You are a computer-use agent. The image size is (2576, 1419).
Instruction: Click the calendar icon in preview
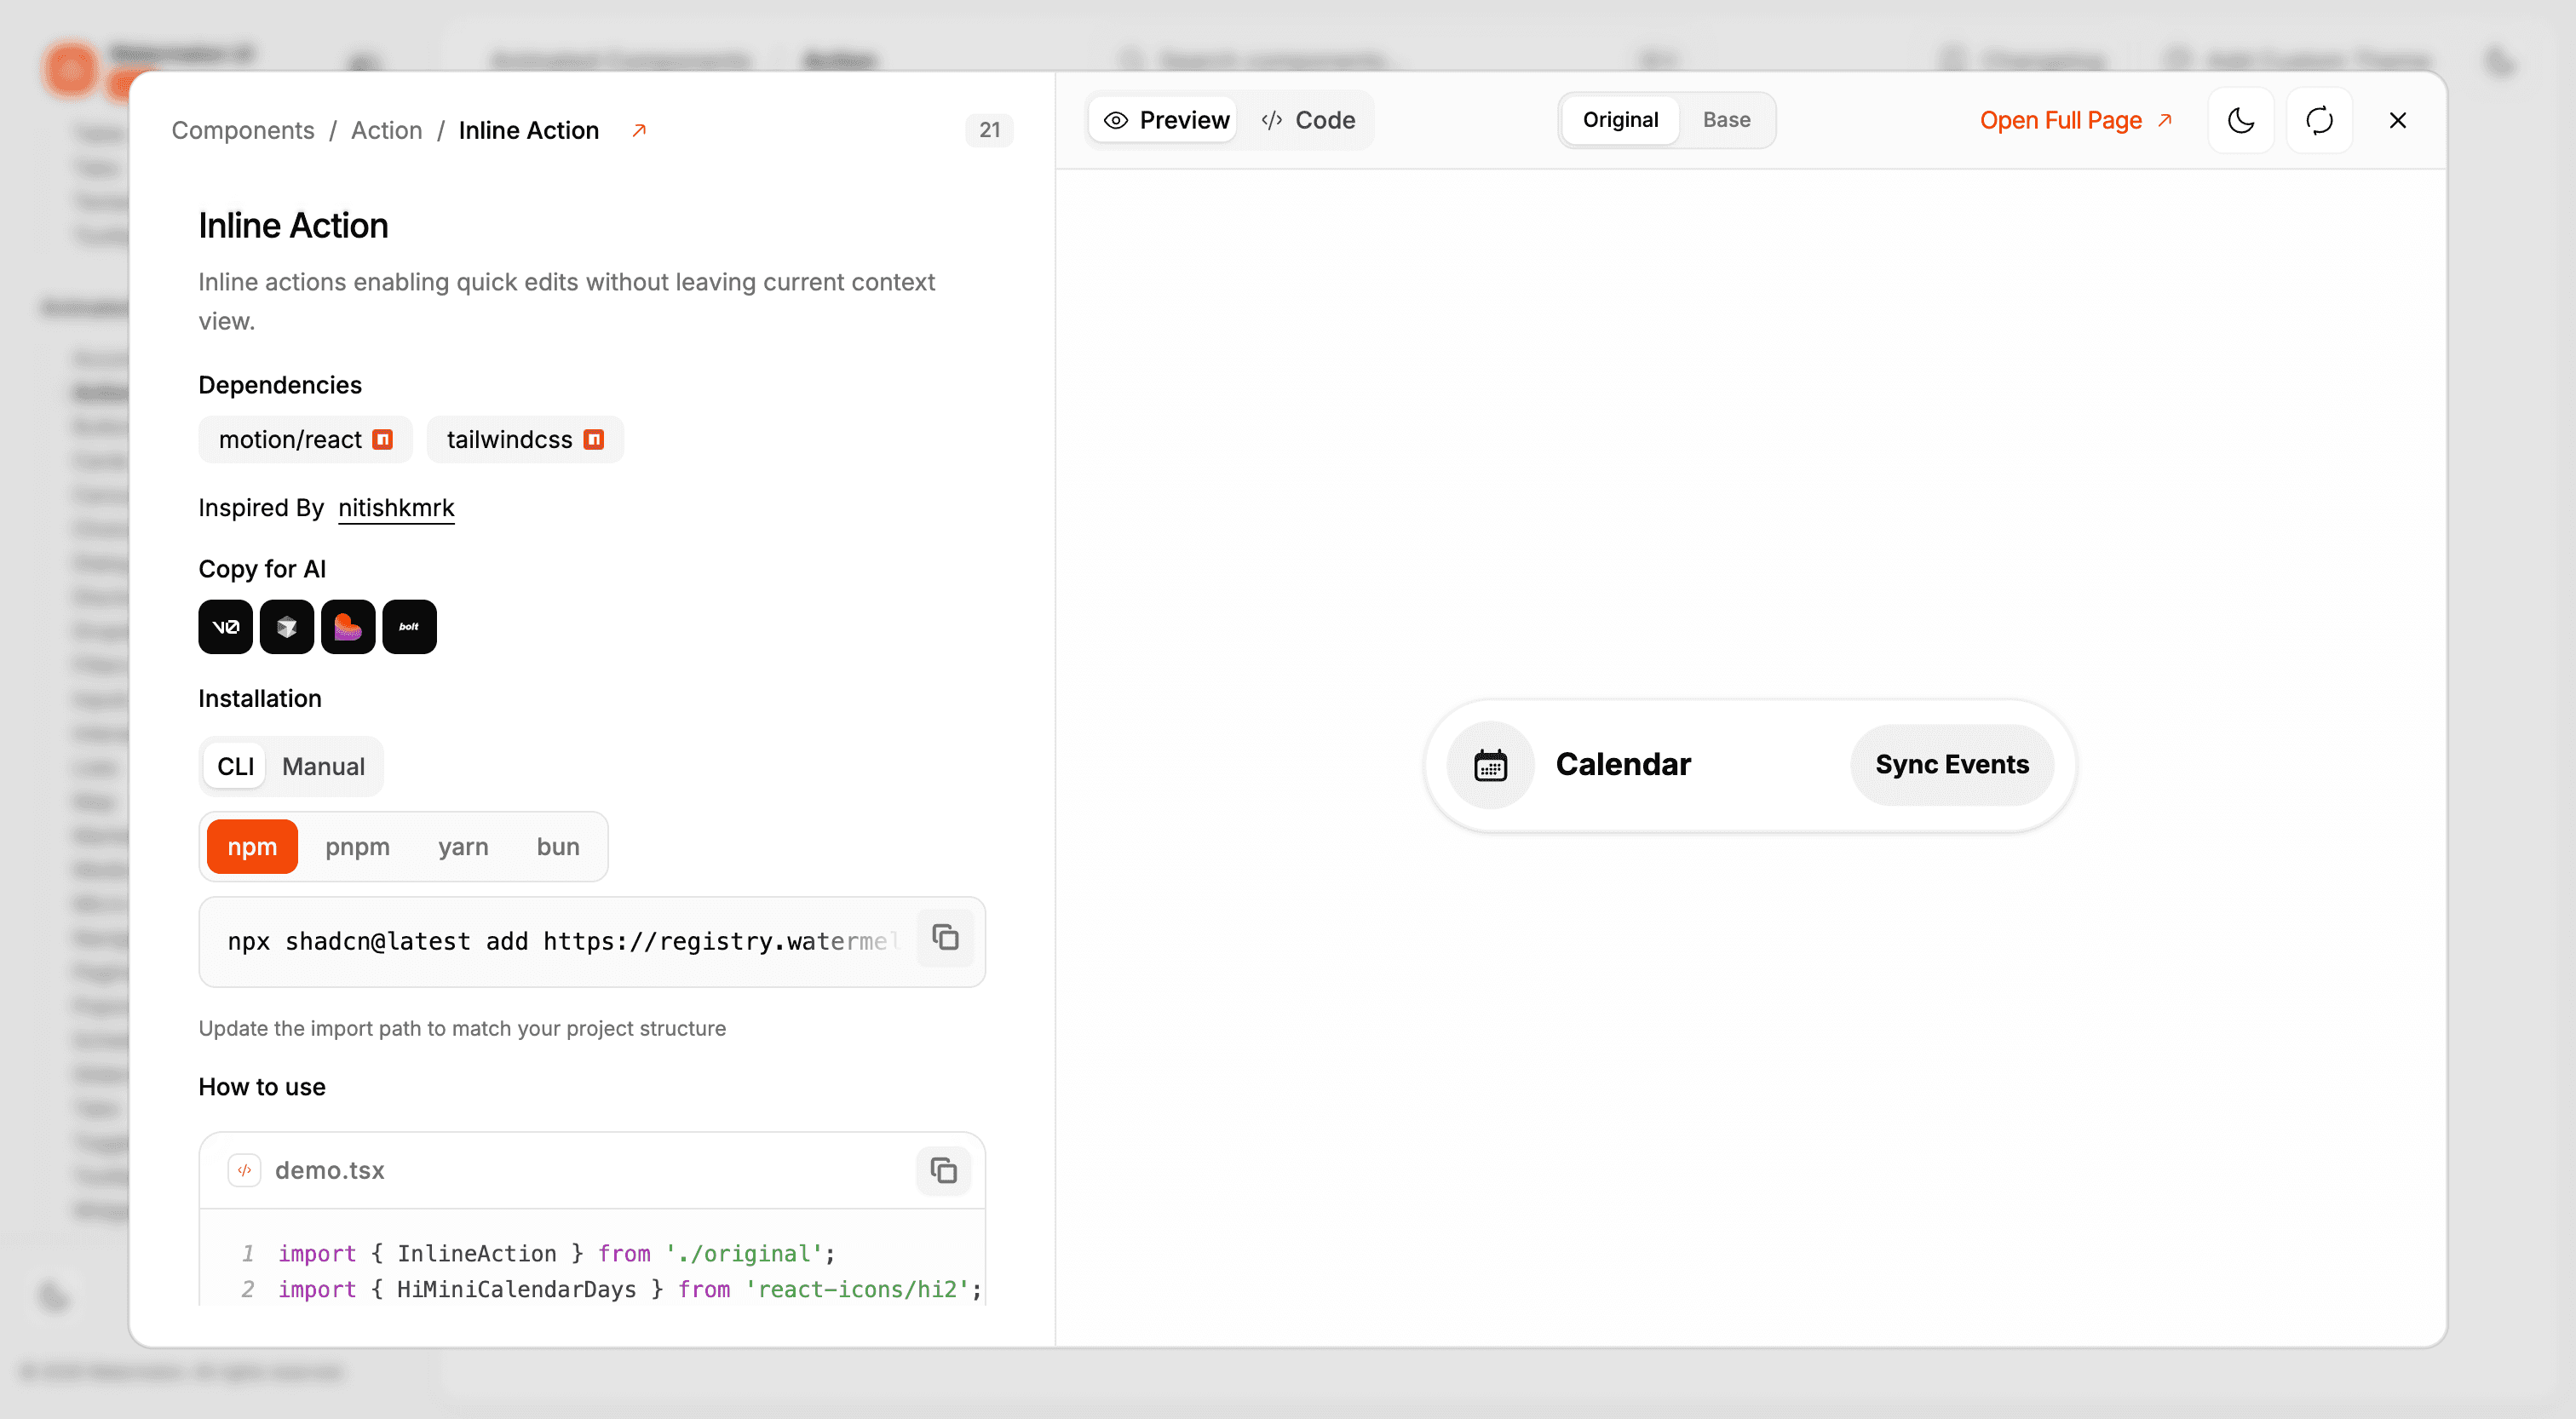tap(1490, 765)
